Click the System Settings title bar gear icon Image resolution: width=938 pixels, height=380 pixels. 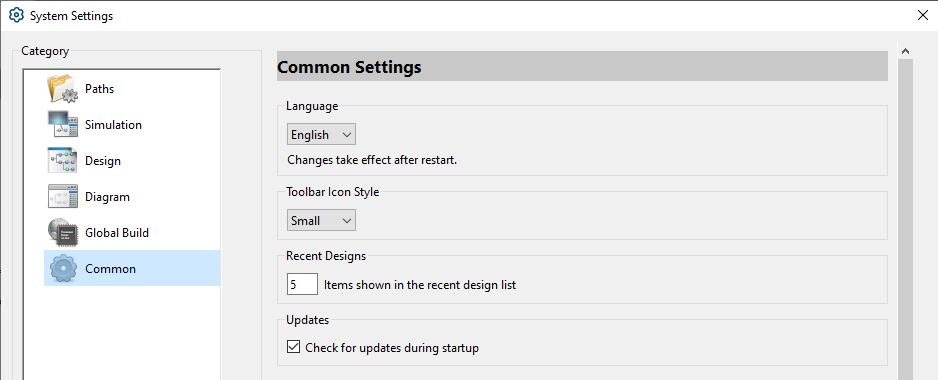pos(16,16)
